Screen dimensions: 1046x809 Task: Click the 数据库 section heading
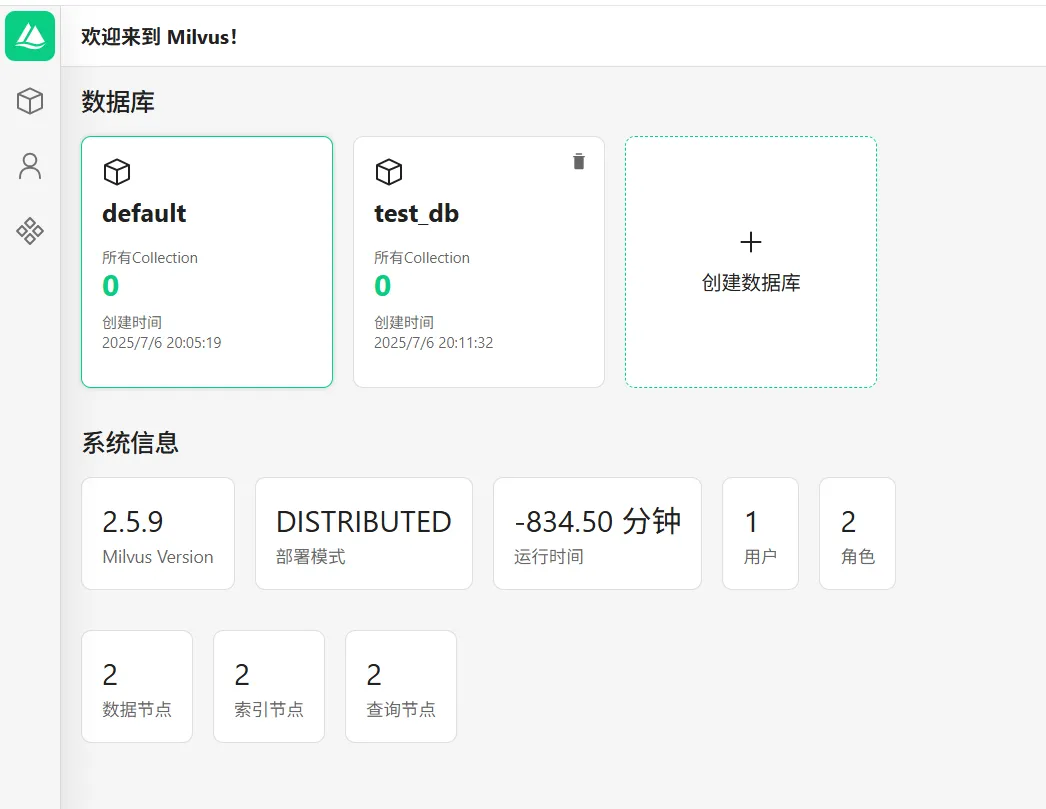(118, 102)
